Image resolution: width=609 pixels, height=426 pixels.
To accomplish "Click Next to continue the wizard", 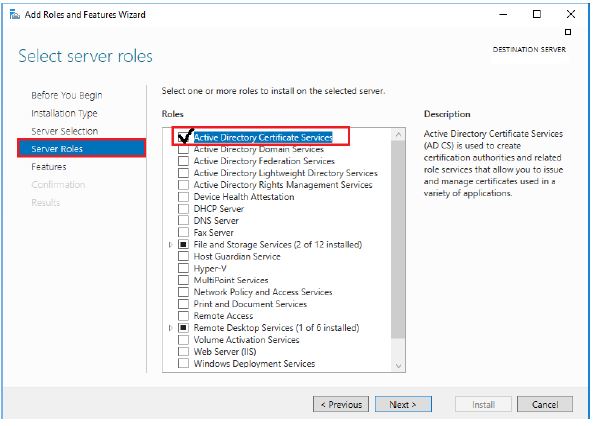I will (403, 404).
